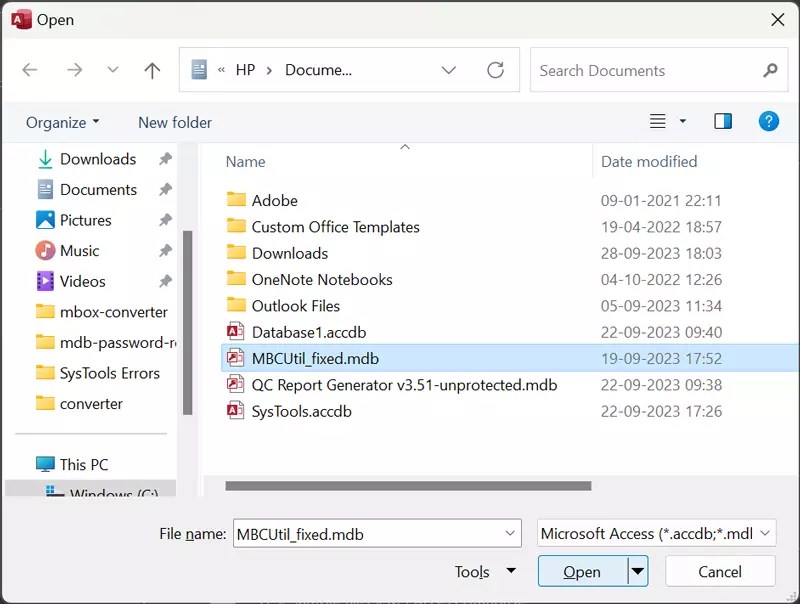Click the Downloads sidebar icon
800x604 pixels.
(x=44, y=159)
